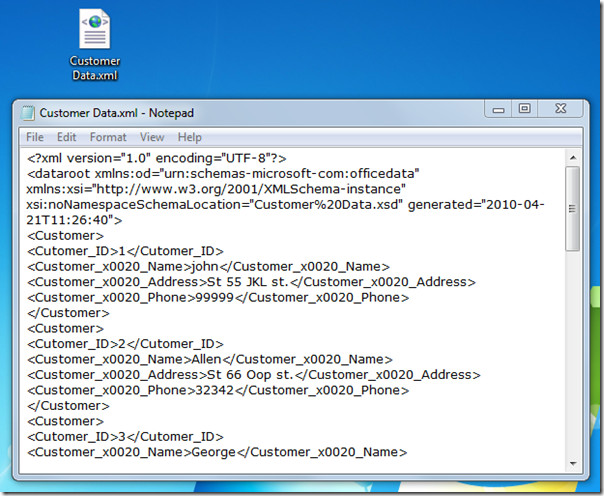Click the scrollbar up arrow
604x496 pixels.
coord(573,158)
